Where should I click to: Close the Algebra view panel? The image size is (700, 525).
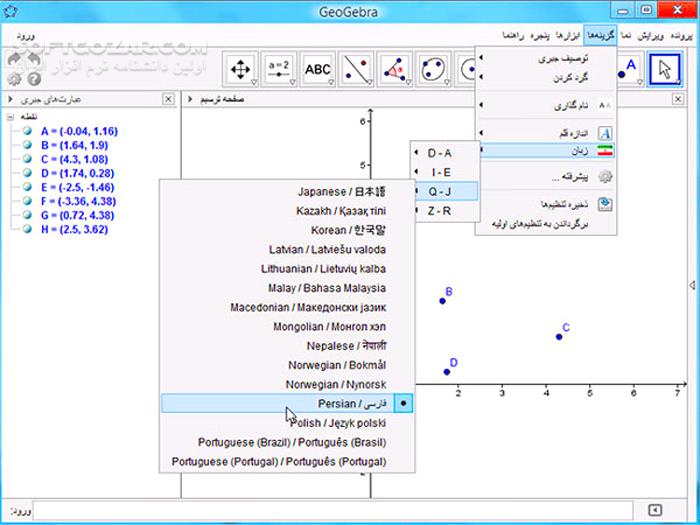point(168,99)
